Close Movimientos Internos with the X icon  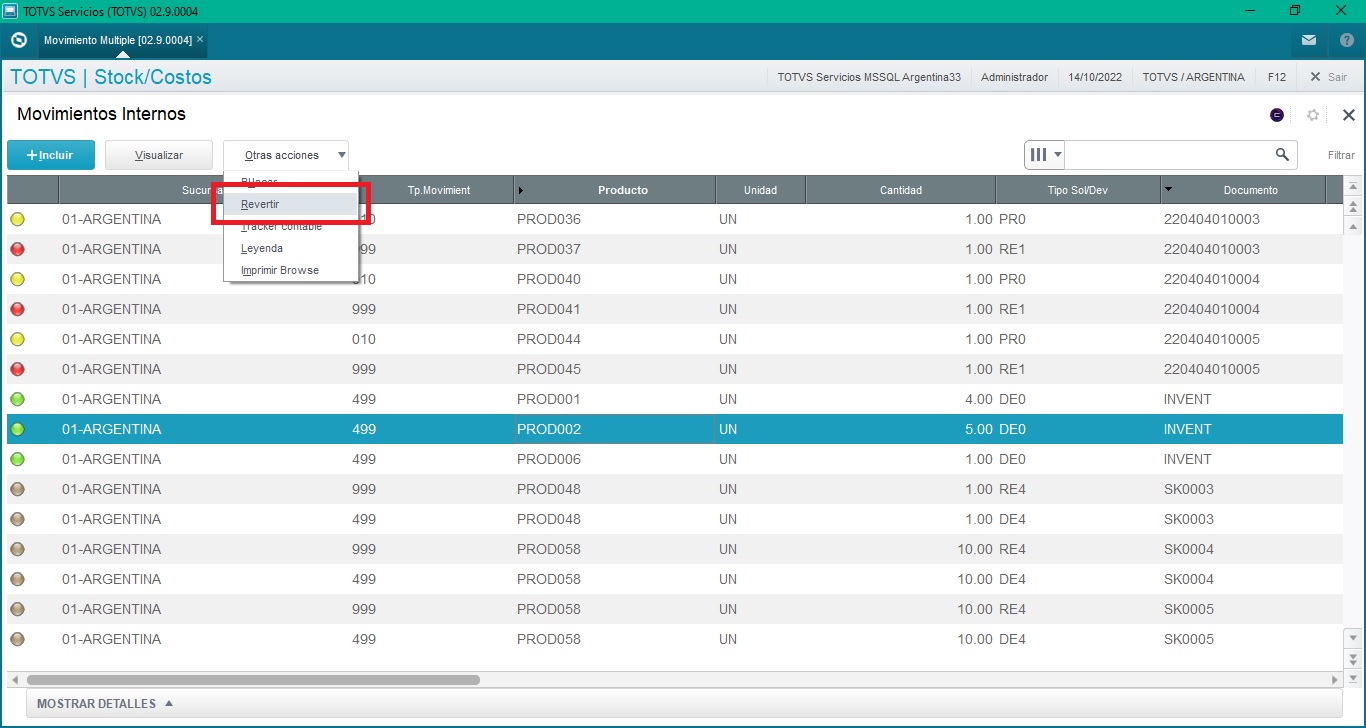point(1348,115)
